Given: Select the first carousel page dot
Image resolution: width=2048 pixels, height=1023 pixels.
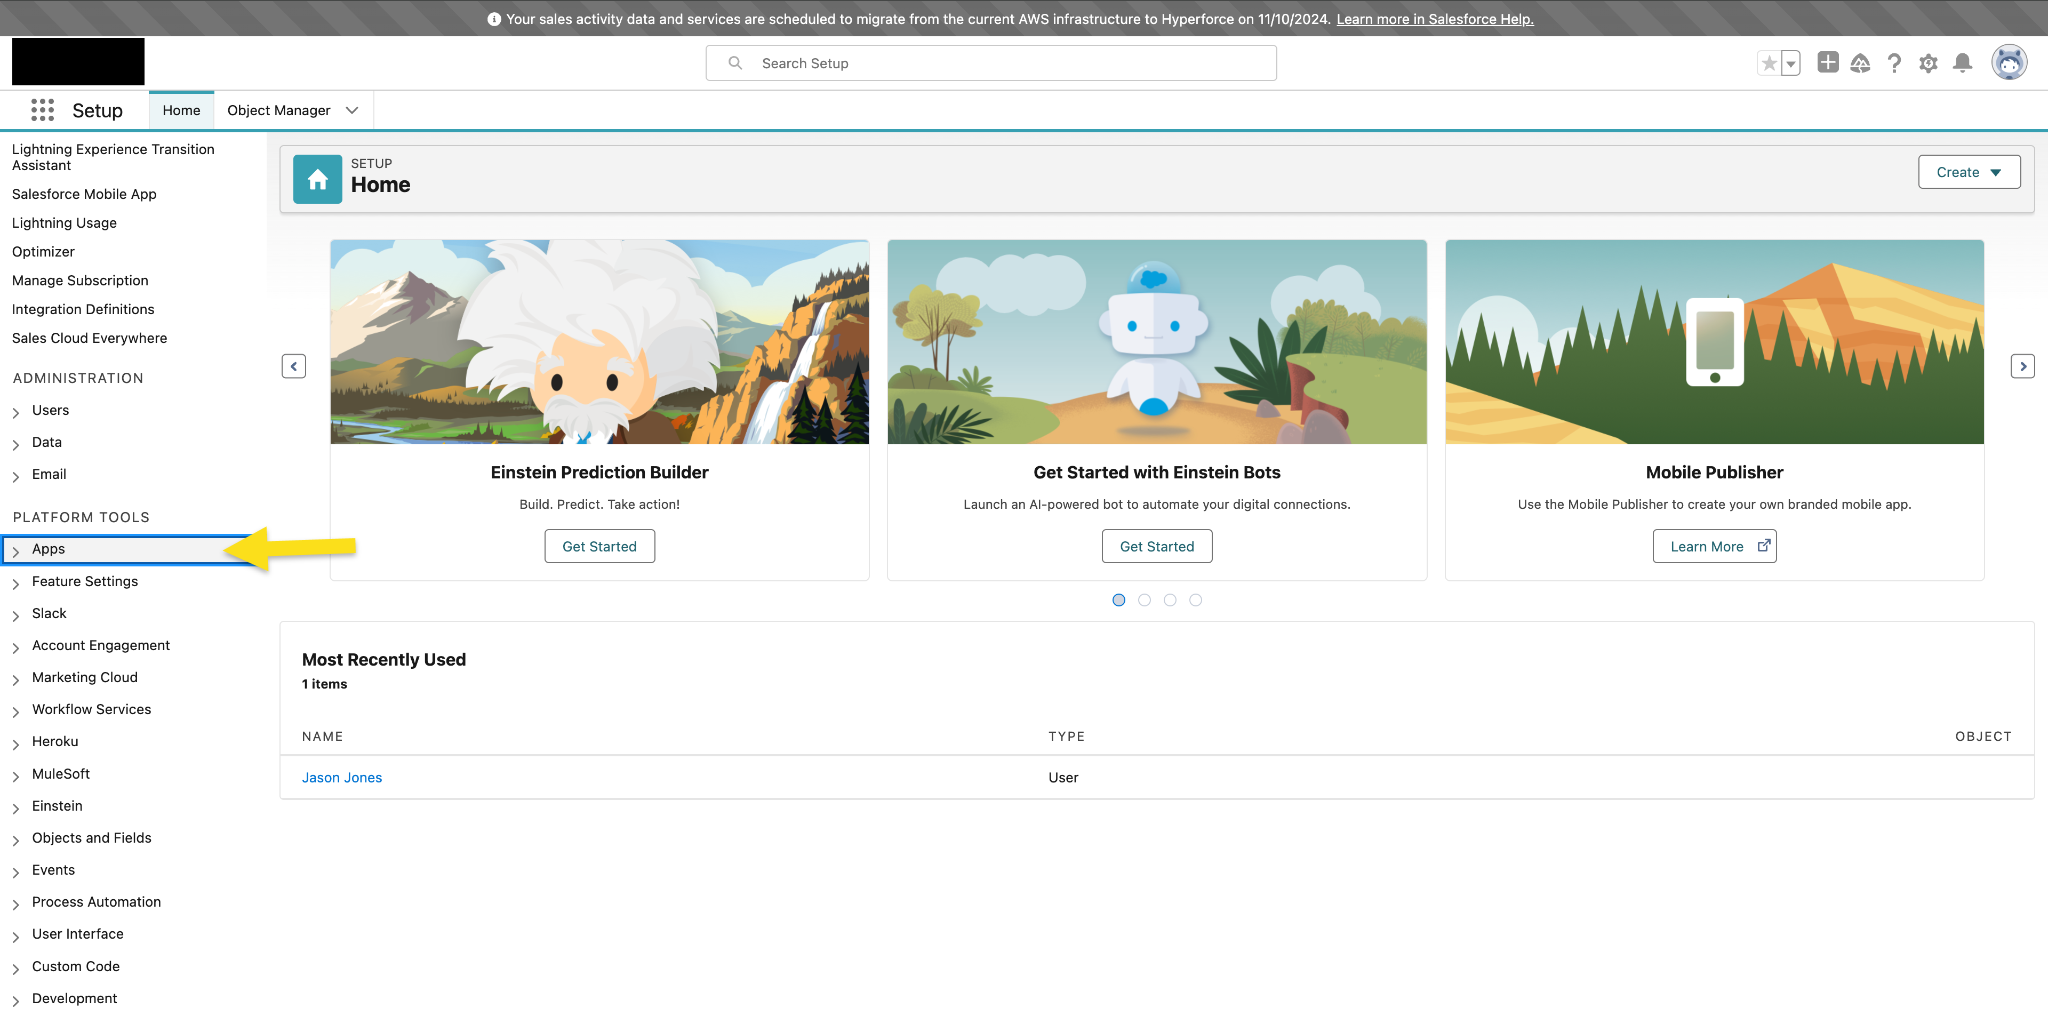Looking at the screenshot, I should [x=1119, y=600].
